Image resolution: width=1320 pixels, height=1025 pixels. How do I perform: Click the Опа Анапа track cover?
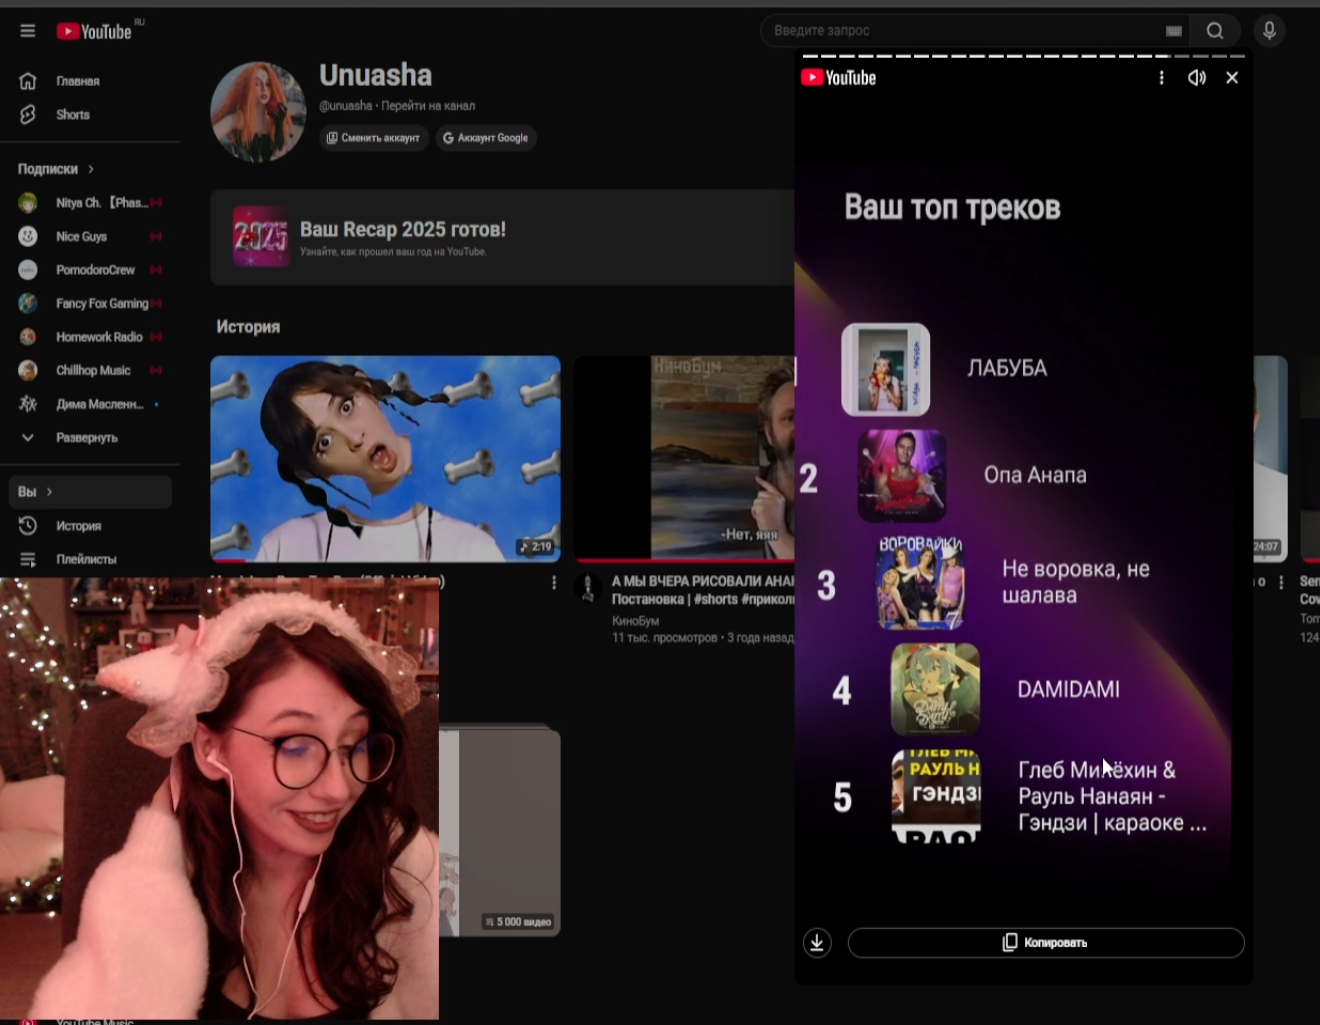click(x=902, y=476)
